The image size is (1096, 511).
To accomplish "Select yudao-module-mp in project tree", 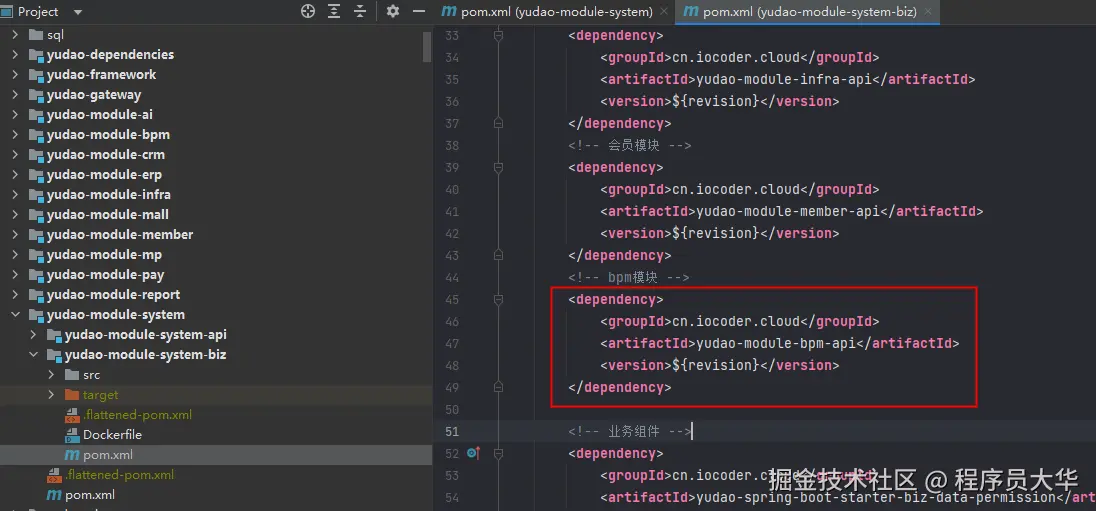I will pos(104,255).
